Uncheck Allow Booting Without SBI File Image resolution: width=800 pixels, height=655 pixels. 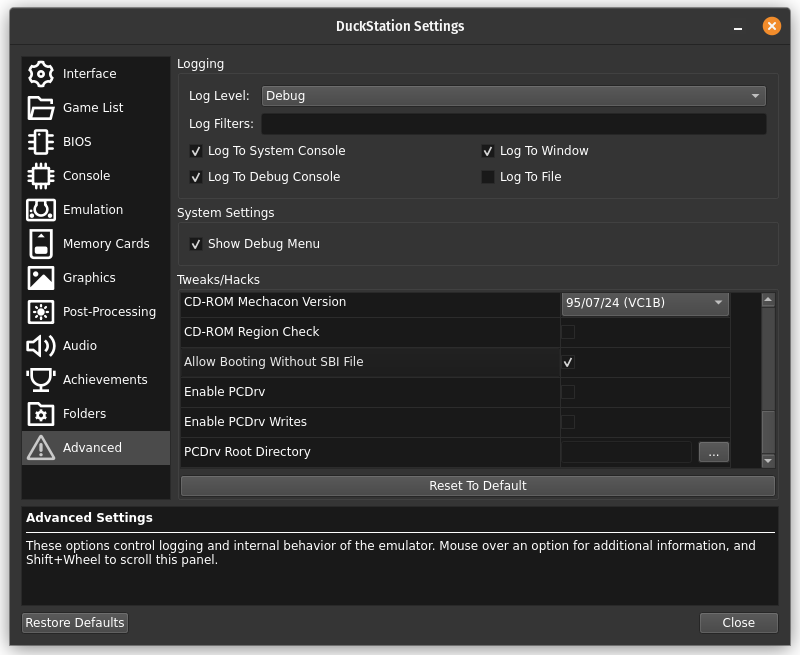[x=568, y=362]
